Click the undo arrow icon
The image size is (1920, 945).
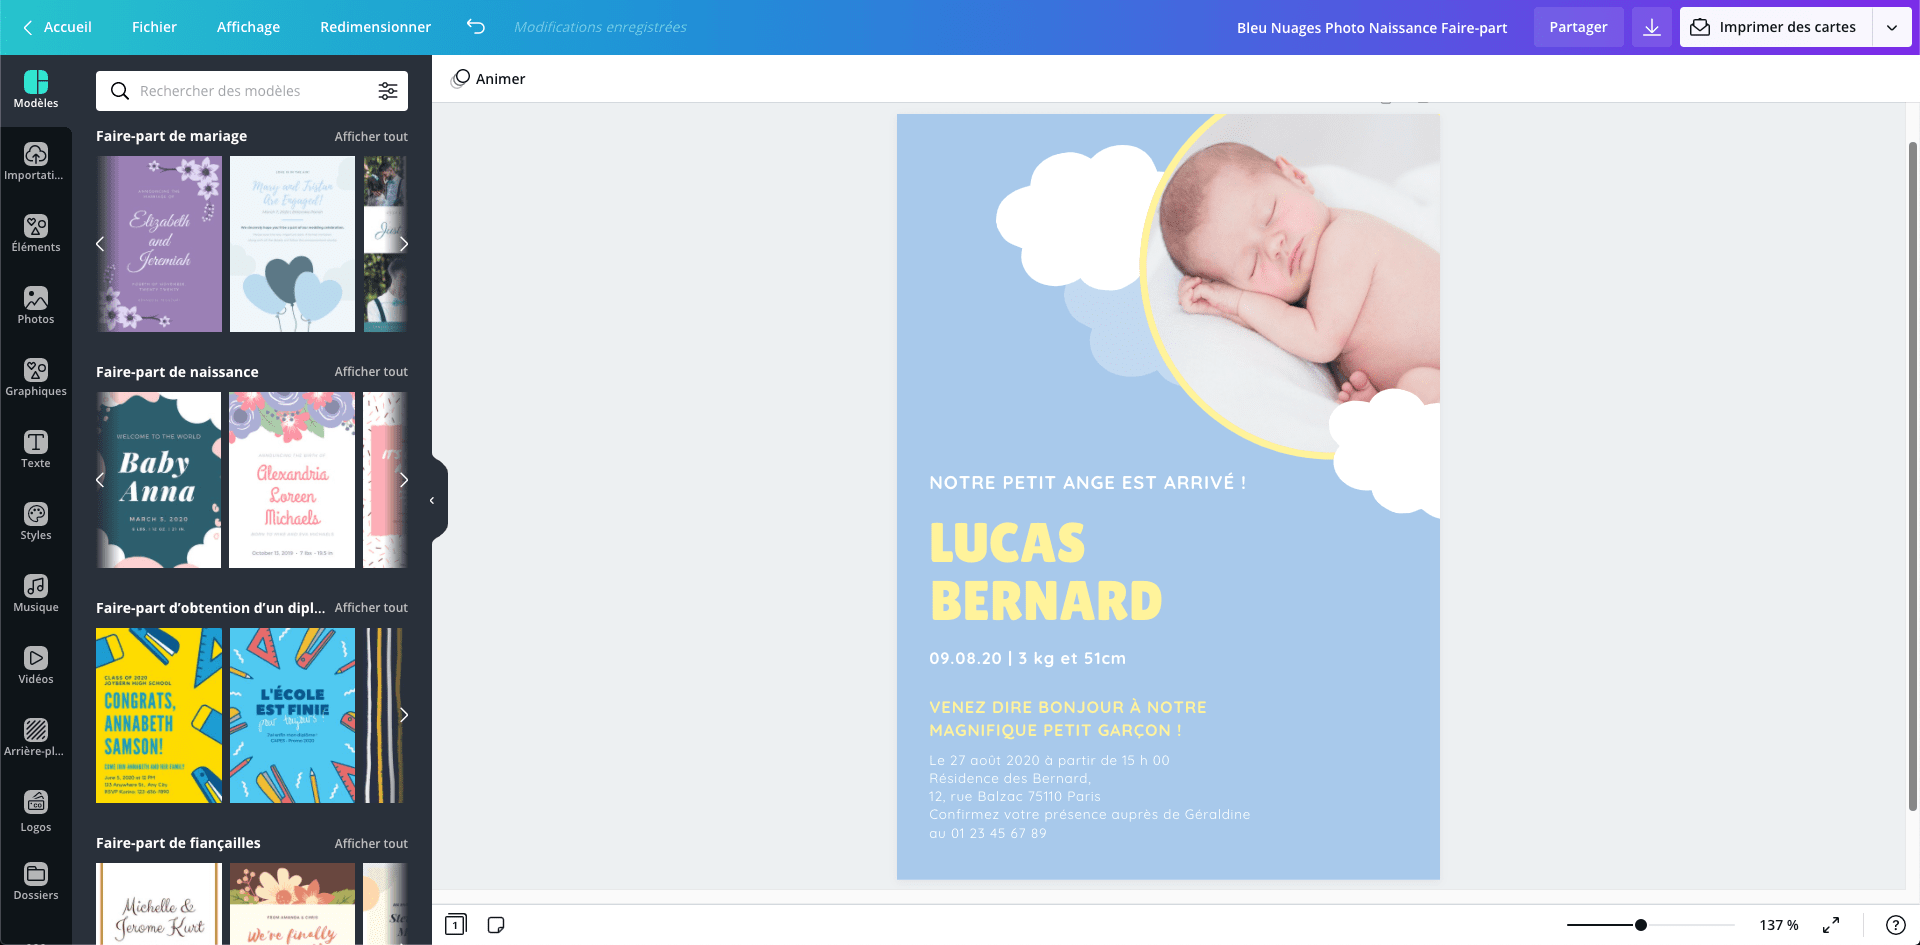pos(476,27)
